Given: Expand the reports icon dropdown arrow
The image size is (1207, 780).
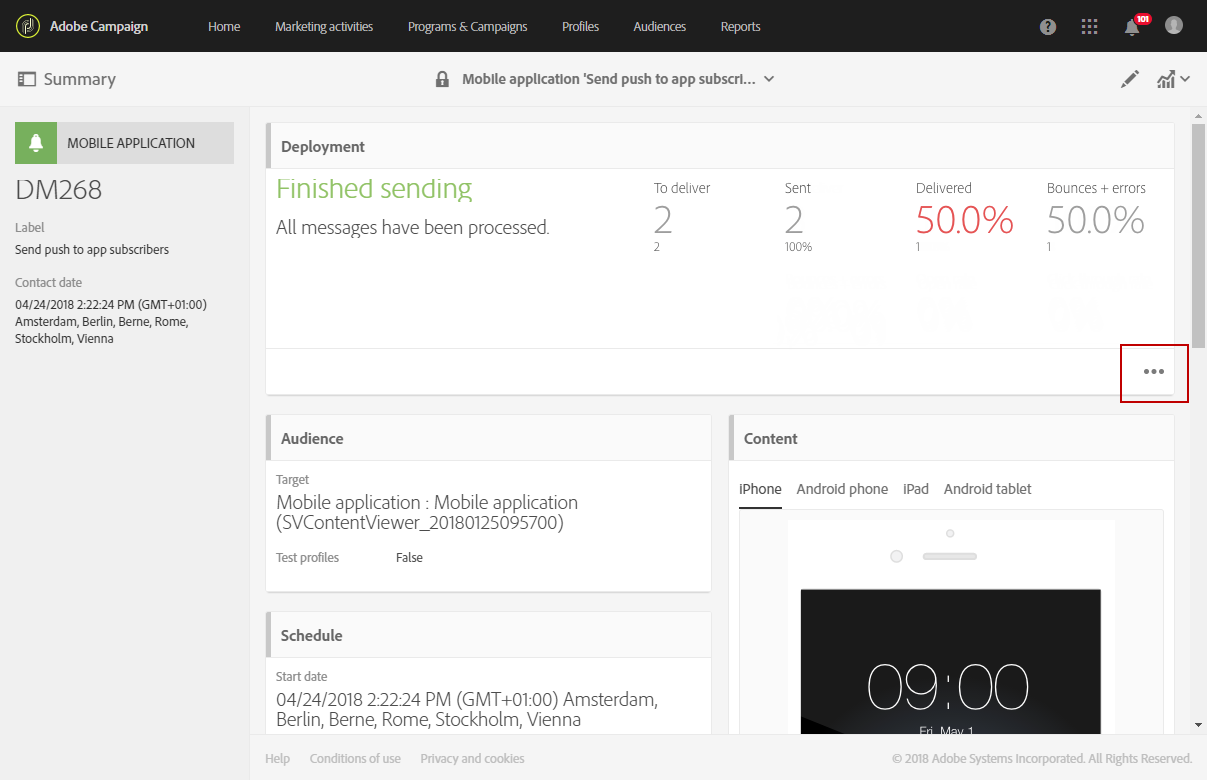Looking at the screenshot, I should coord(1185,79).
